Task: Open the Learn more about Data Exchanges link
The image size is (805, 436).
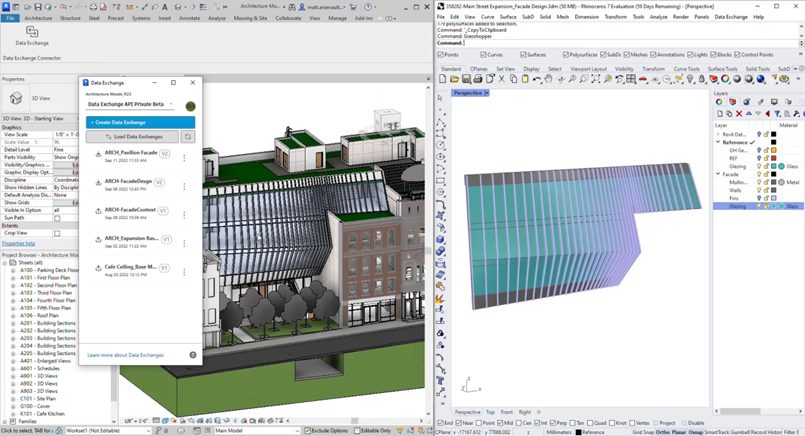Action: tap(125, 355)
